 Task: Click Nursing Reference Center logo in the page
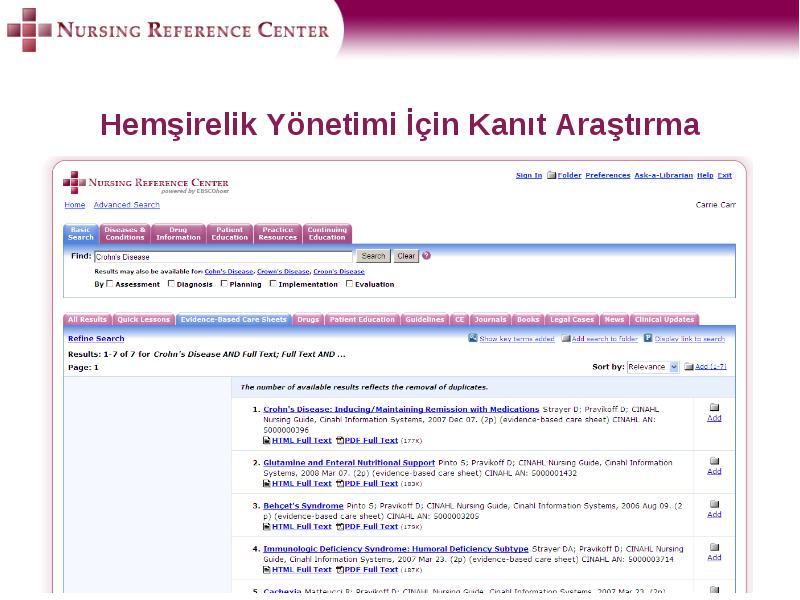click(146, 183)
